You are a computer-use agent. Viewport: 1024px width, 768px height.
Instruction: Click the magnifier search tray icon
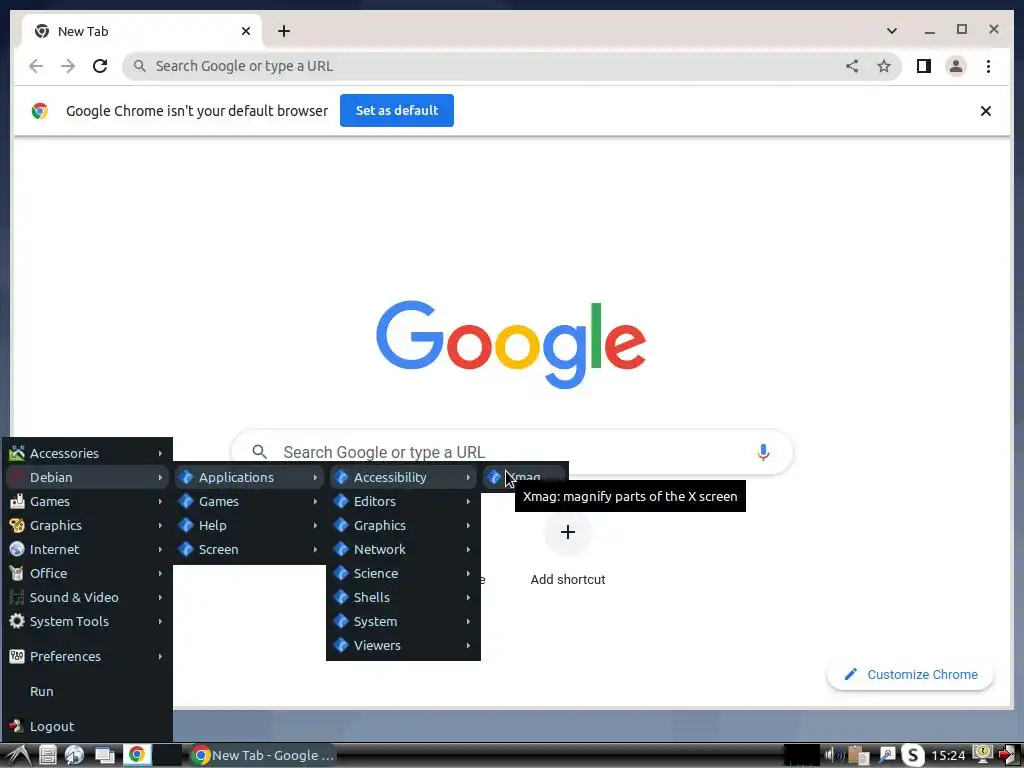tap(886, 756)
